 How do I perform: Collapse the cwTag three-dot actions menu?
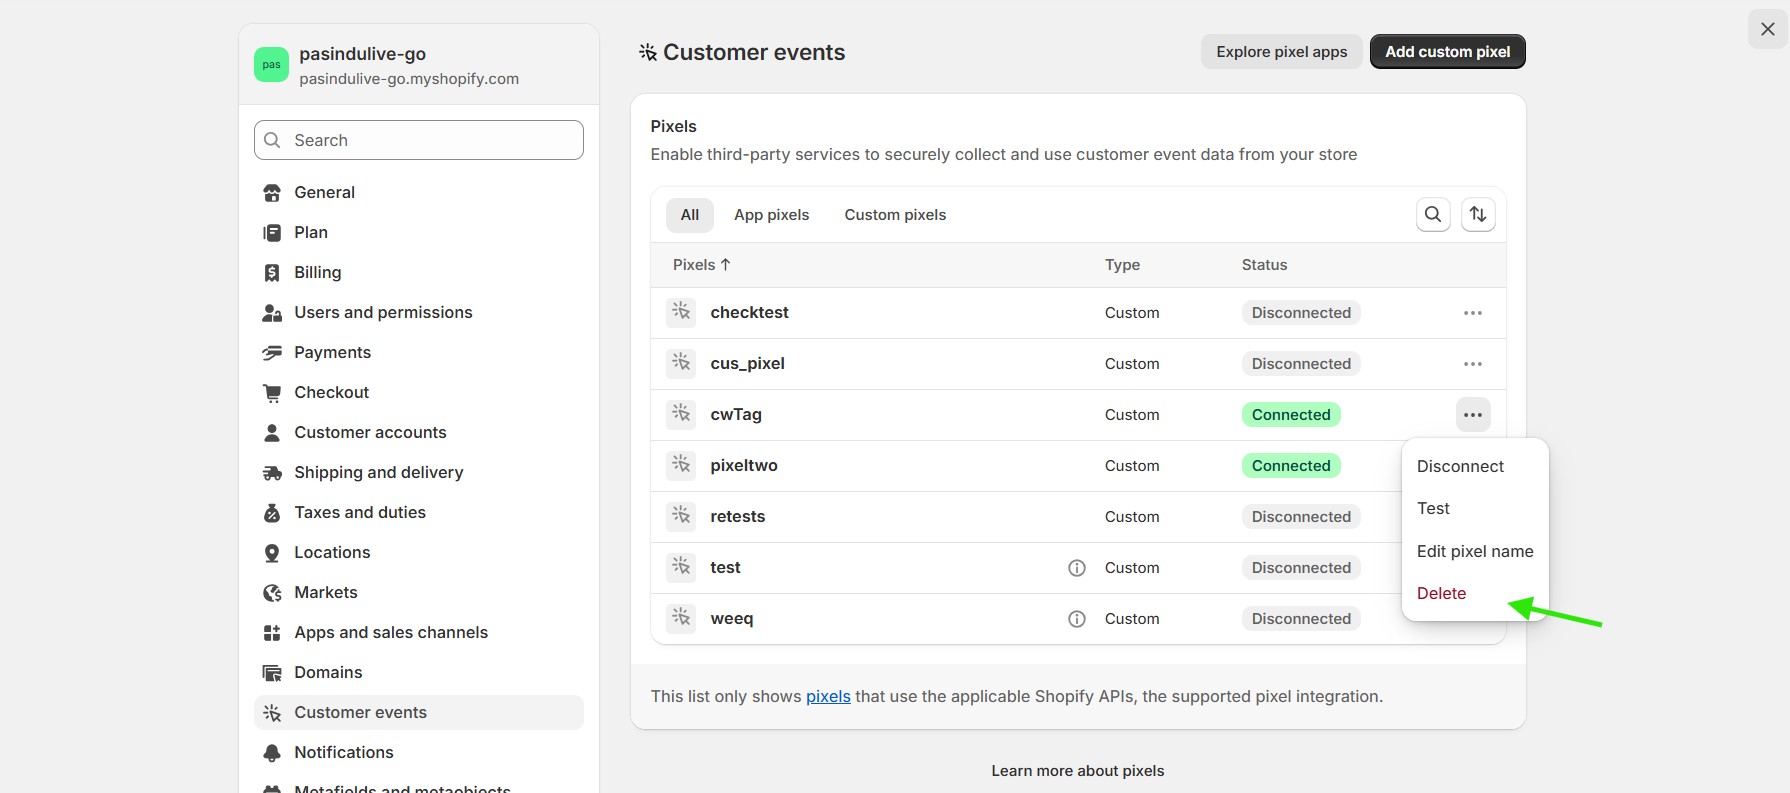(1473, 415)
